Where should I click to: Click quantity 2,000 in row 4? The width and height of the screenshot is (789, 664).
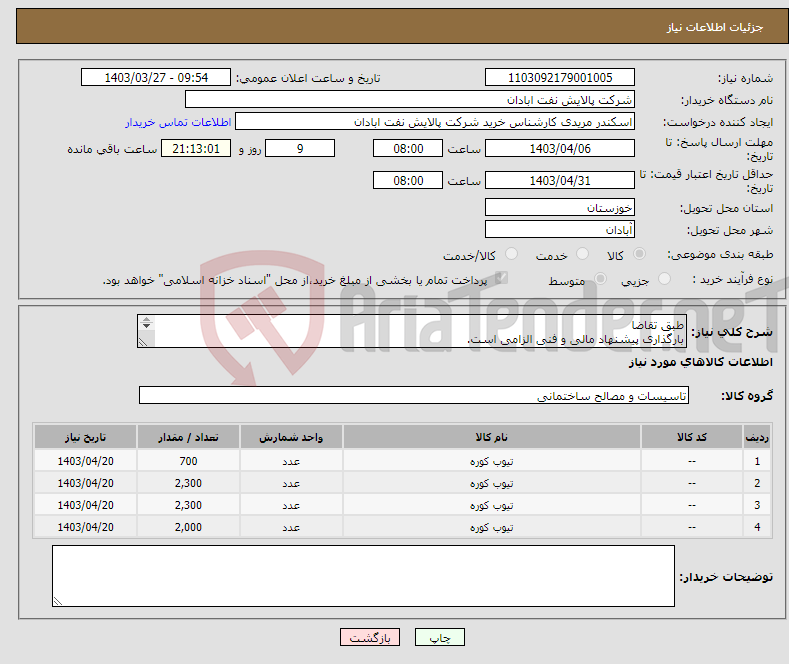coord(188,527)
